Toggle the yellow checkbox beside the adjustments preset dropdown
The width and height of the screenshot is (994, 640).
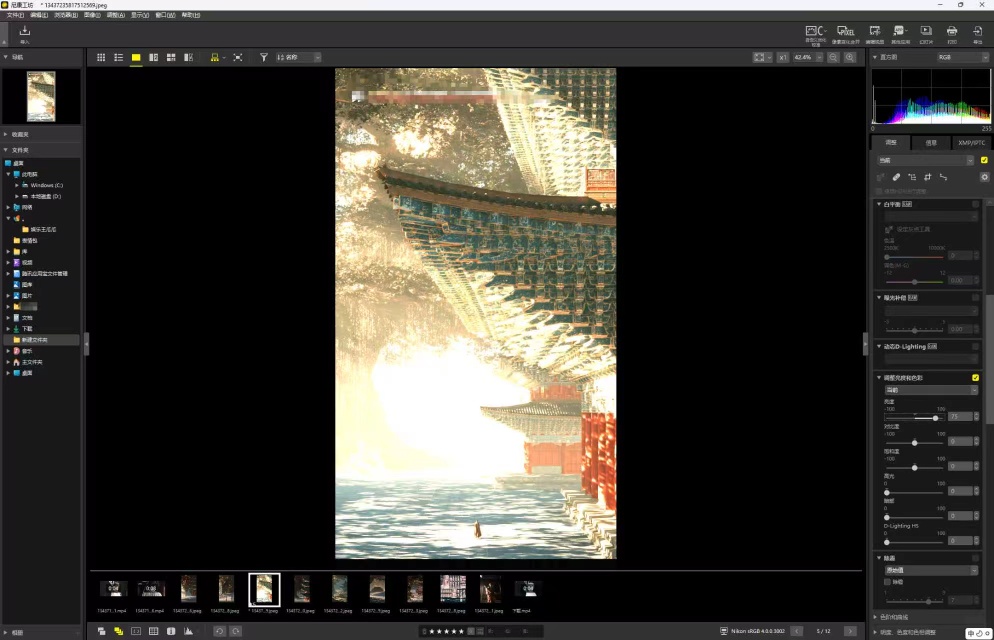click(x=984, y=160)
